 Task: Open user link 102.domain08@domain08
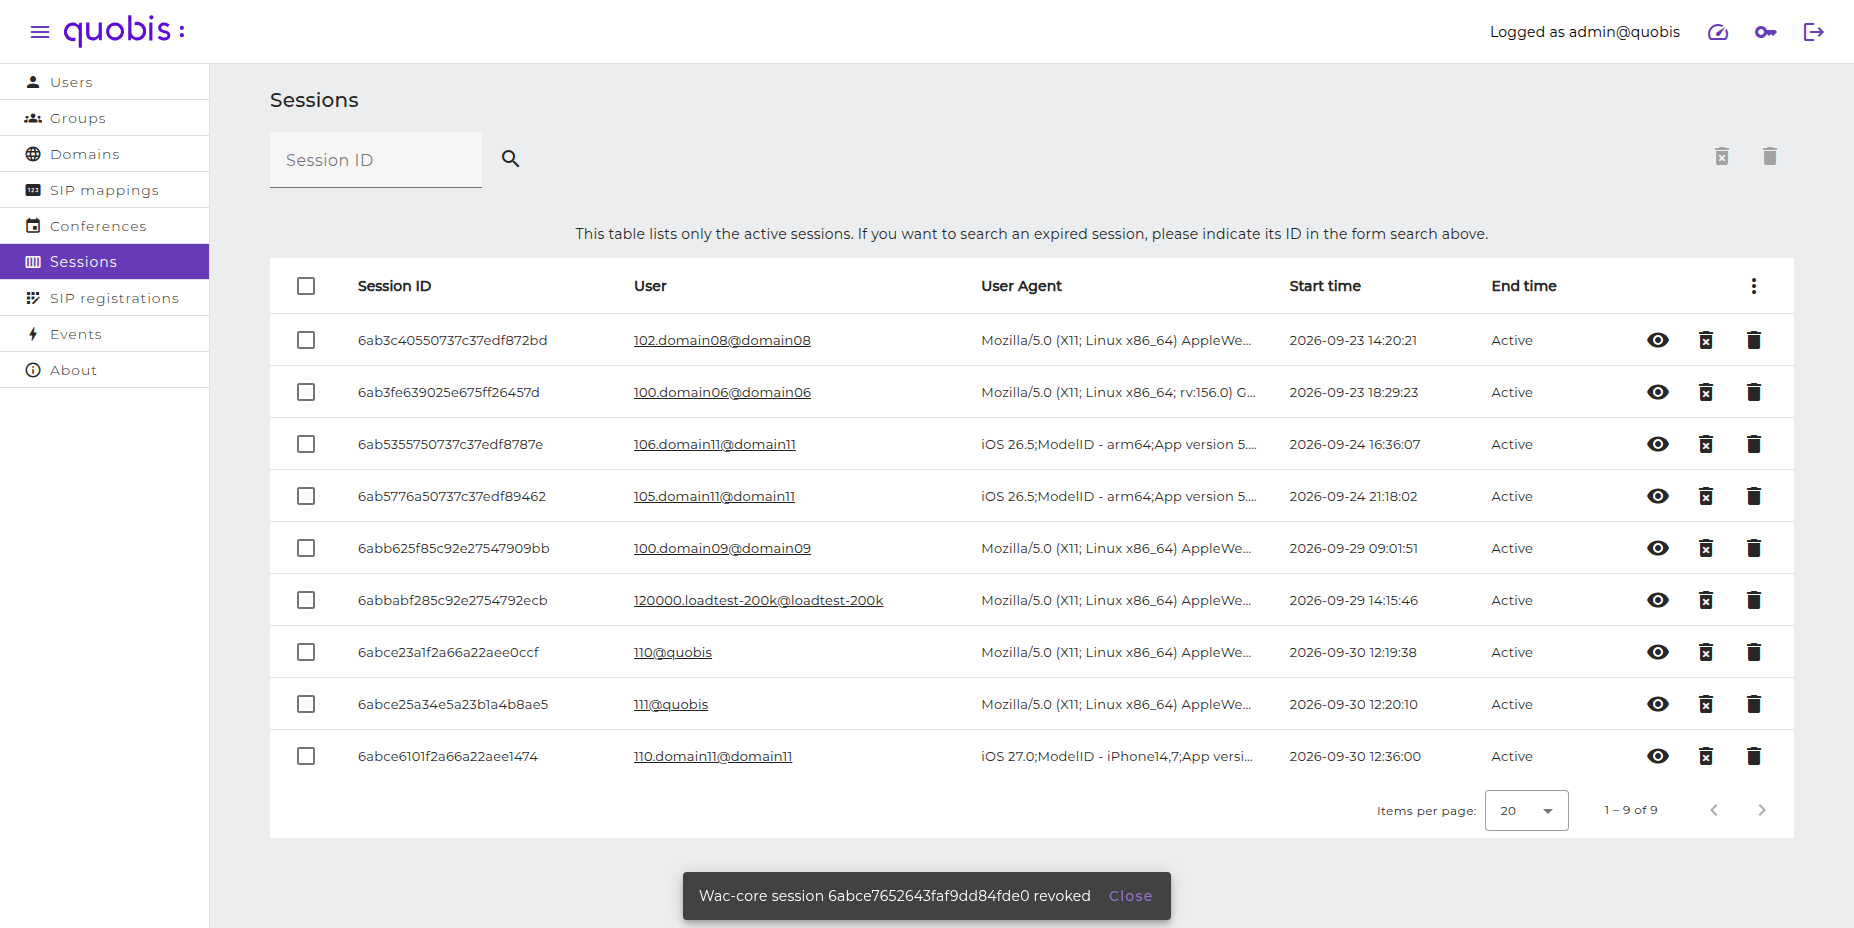[722, 340]
